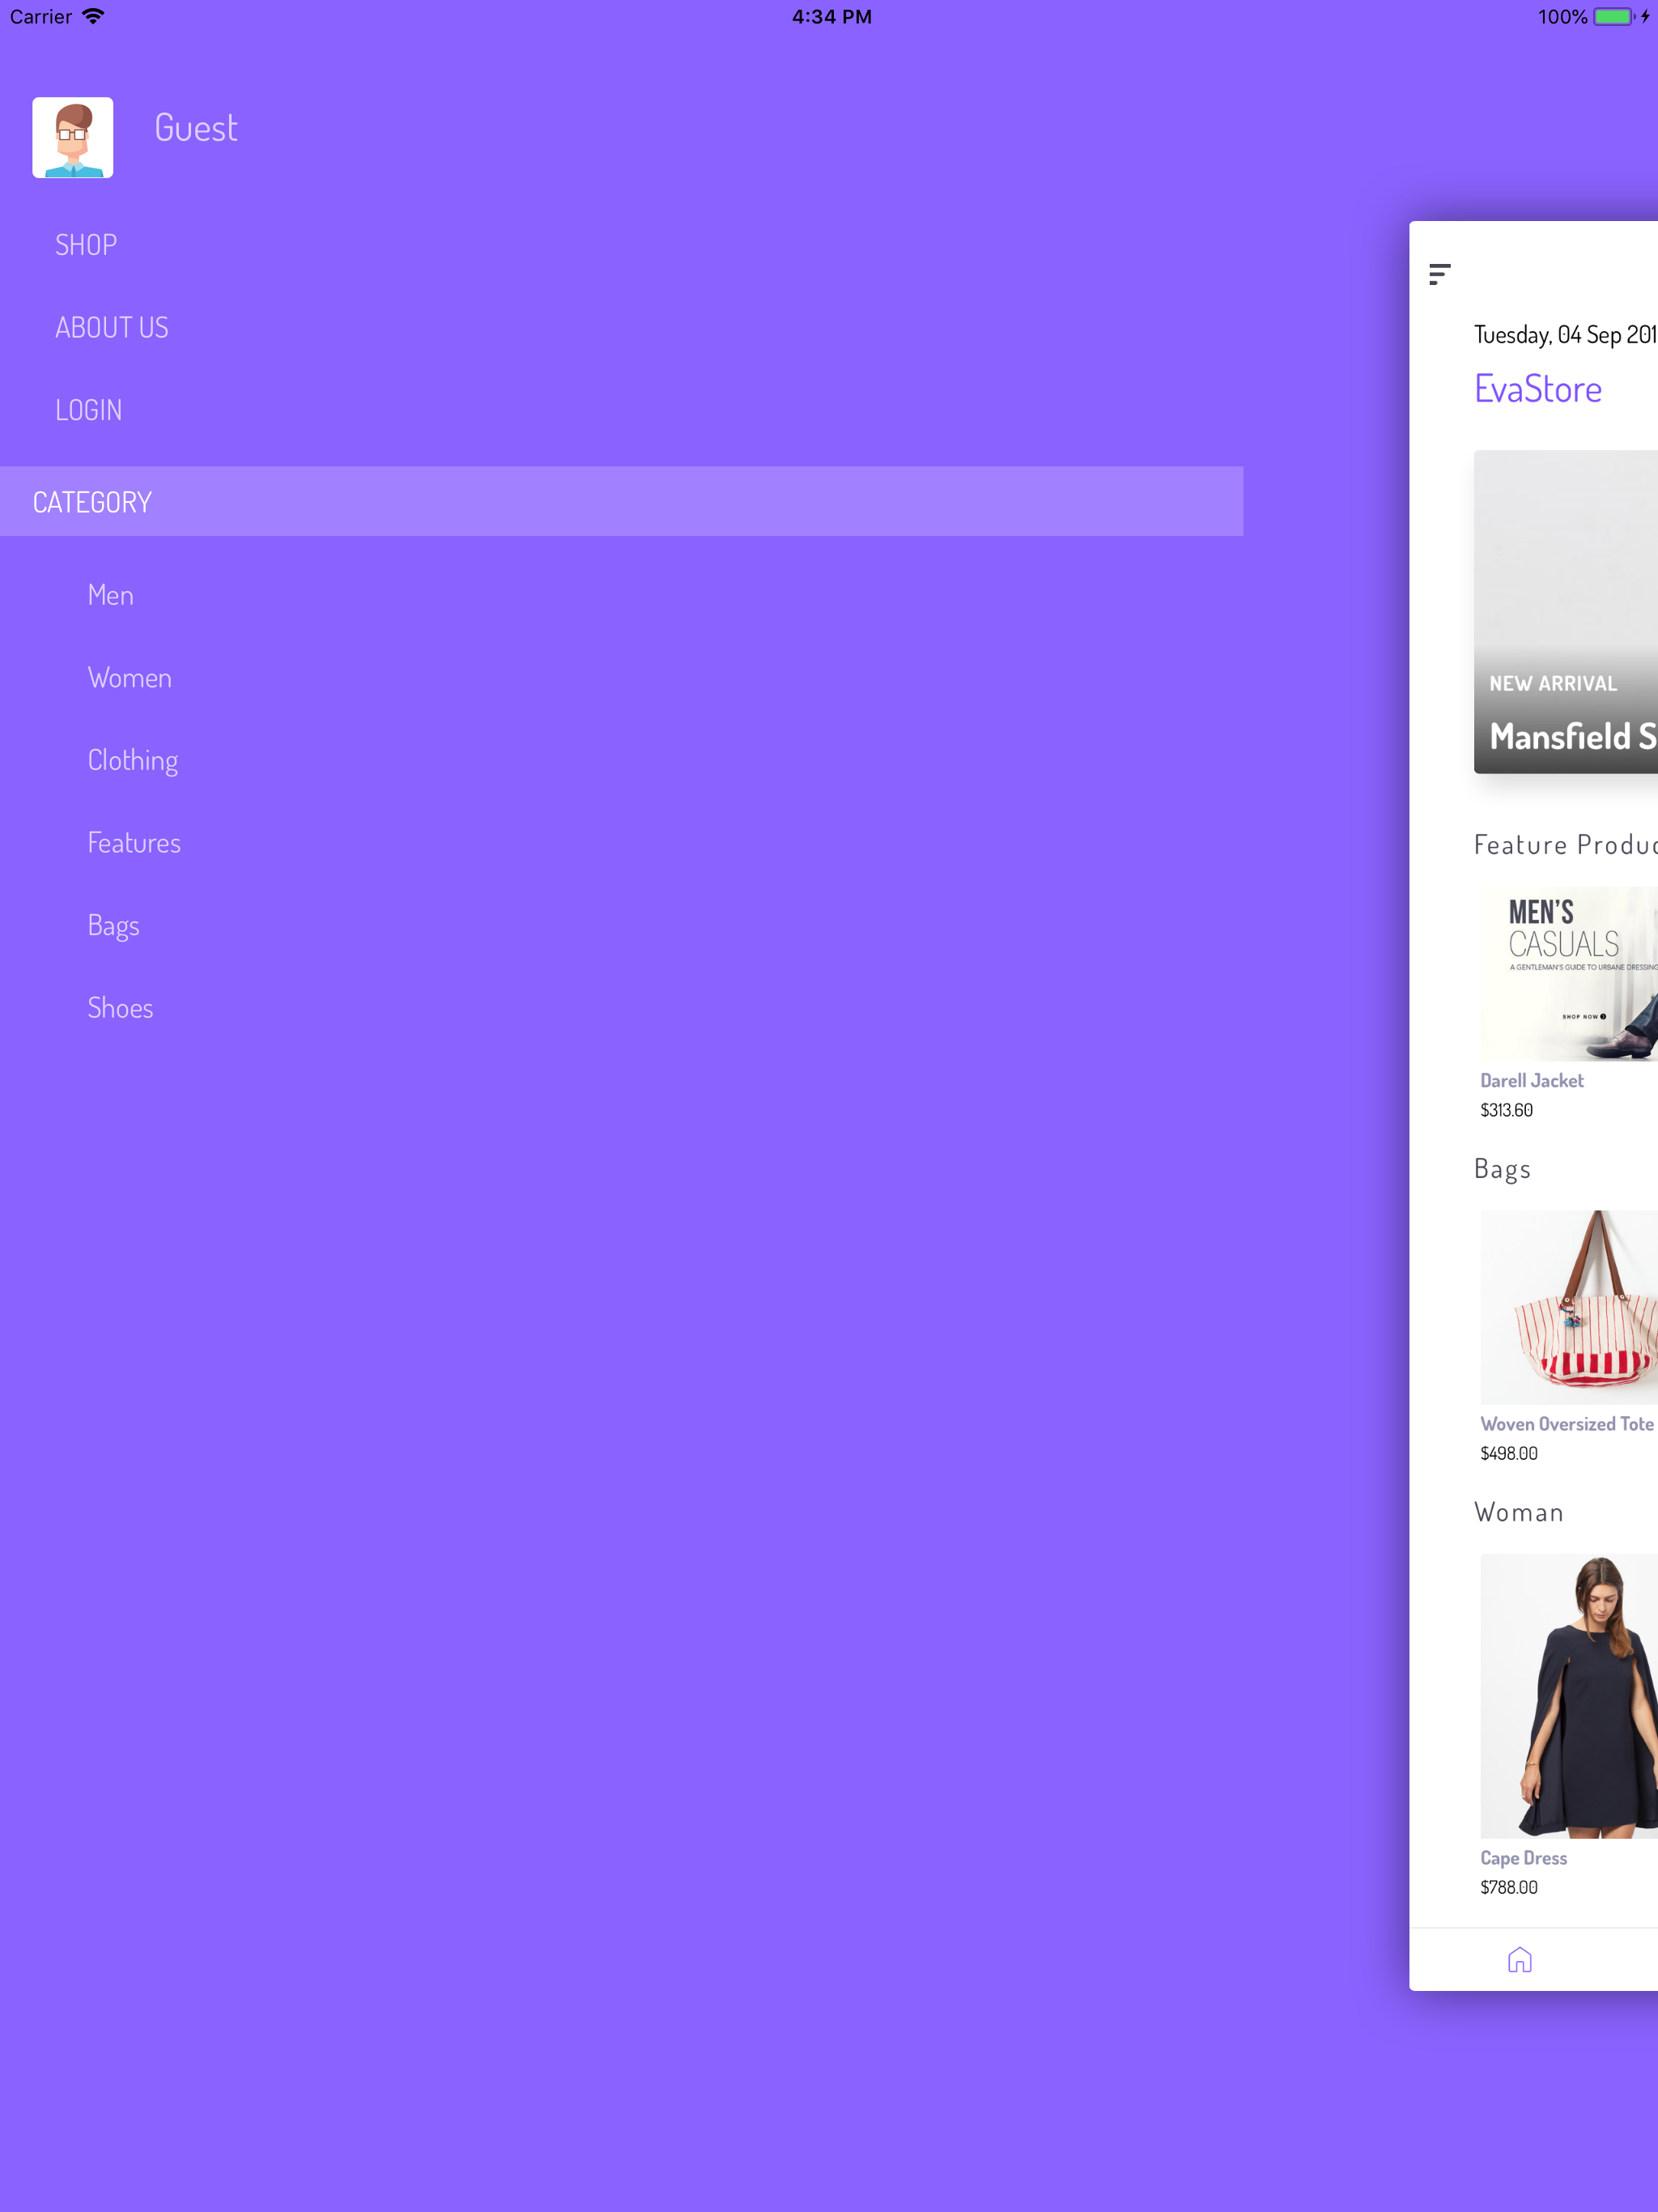The height and width of the screenshot is (2212, 1658).
Task: Tap the $498.00 price
Action: point(1508,1453)
